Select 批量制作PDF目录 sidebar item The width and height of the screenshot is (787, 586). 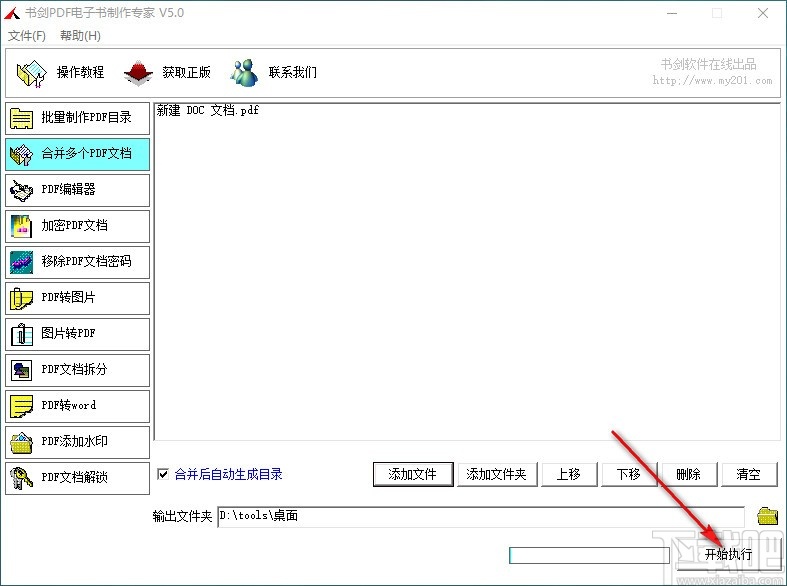pos(78,118)
